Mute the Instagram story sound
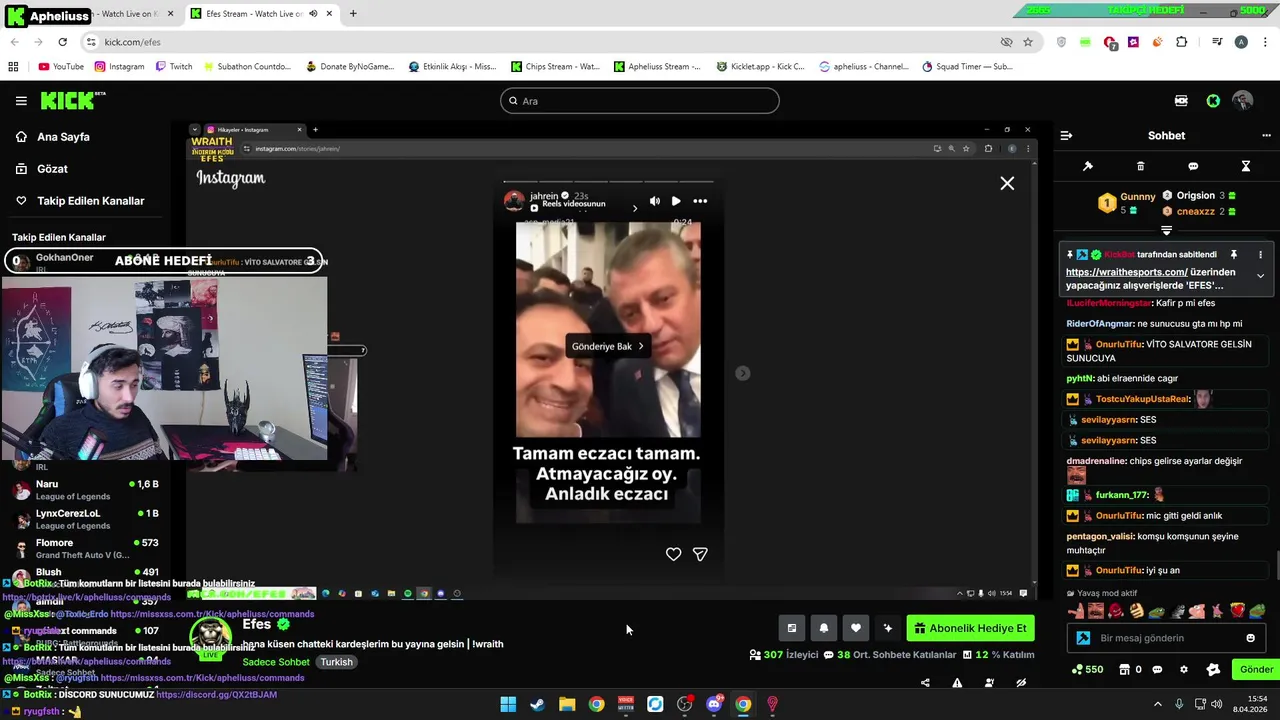1280x720 pixels. [655, 201]
